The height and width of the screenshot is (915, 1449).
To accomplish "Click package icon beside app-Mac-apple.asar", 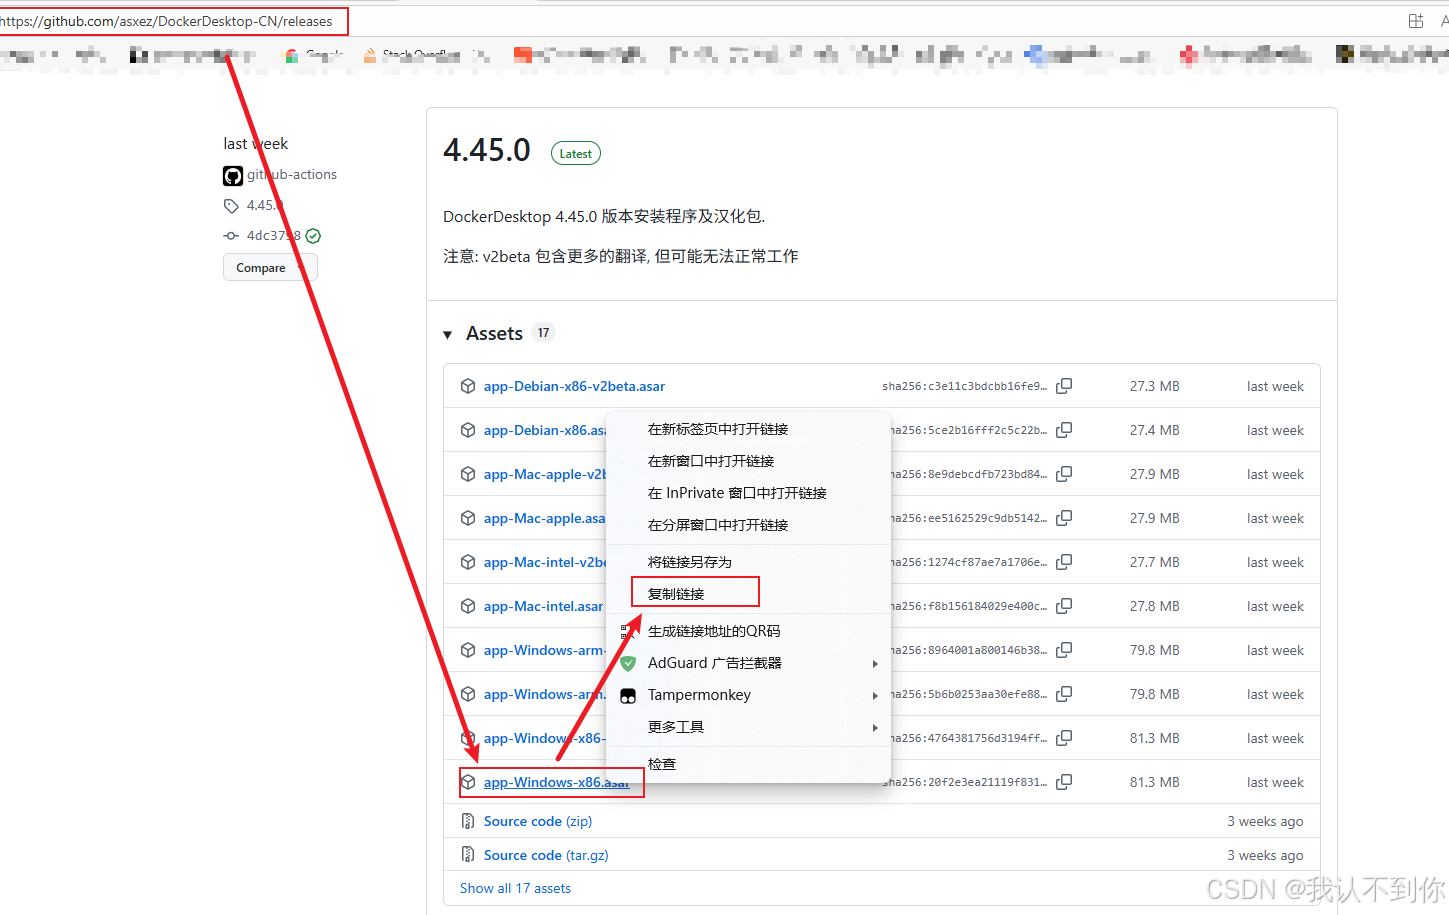I will point(468,518).
